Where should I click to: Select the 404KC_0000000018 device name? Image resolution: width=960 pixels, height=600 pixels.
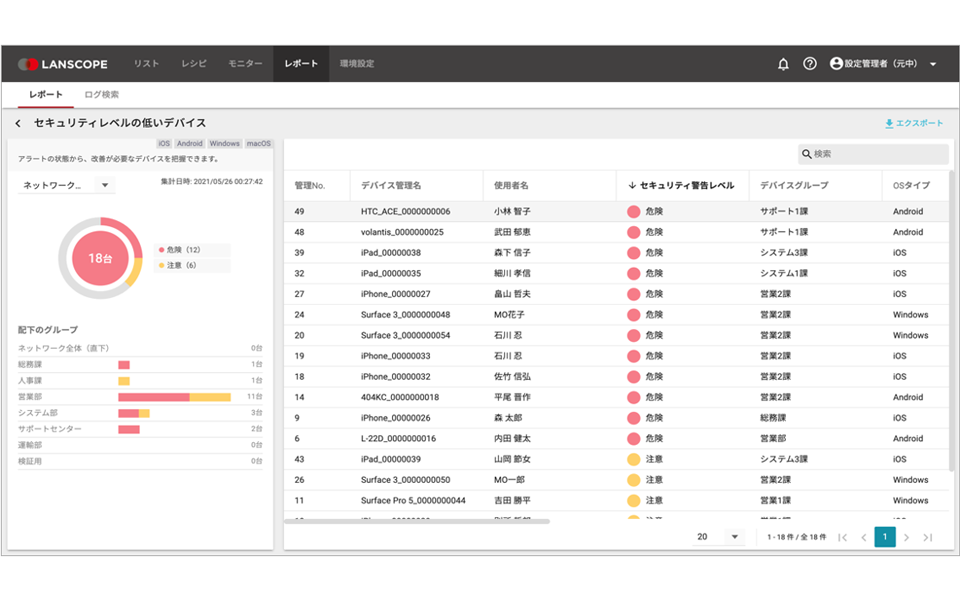(400, 397)
